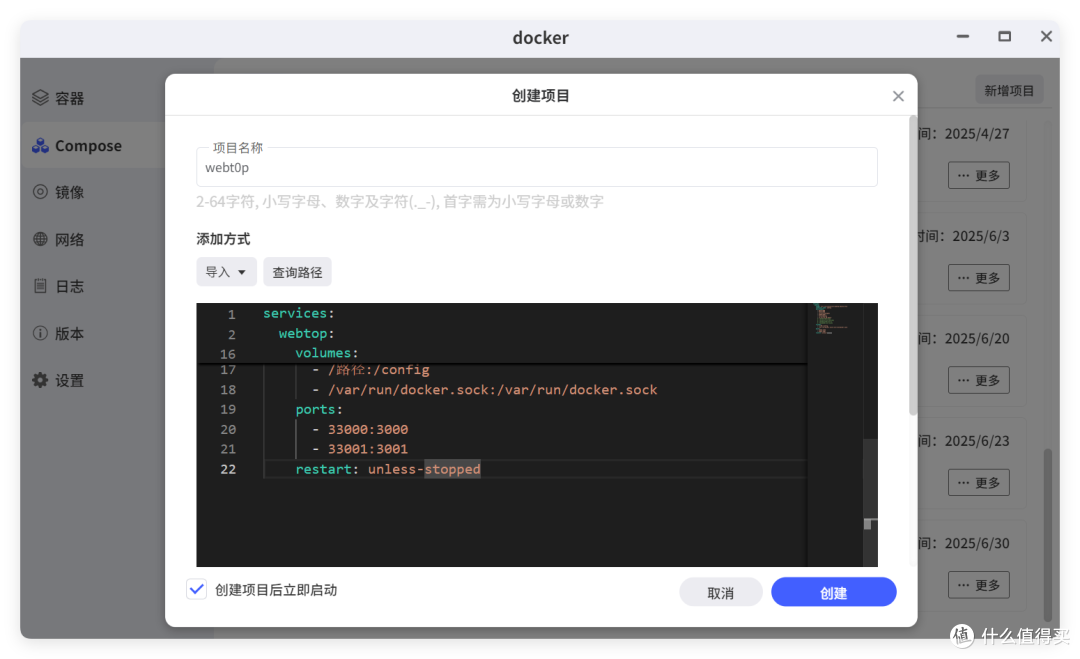Screen dimensions: 1080x659
Task: Click port mapping '33001:3001'
Action: point(368,449)
